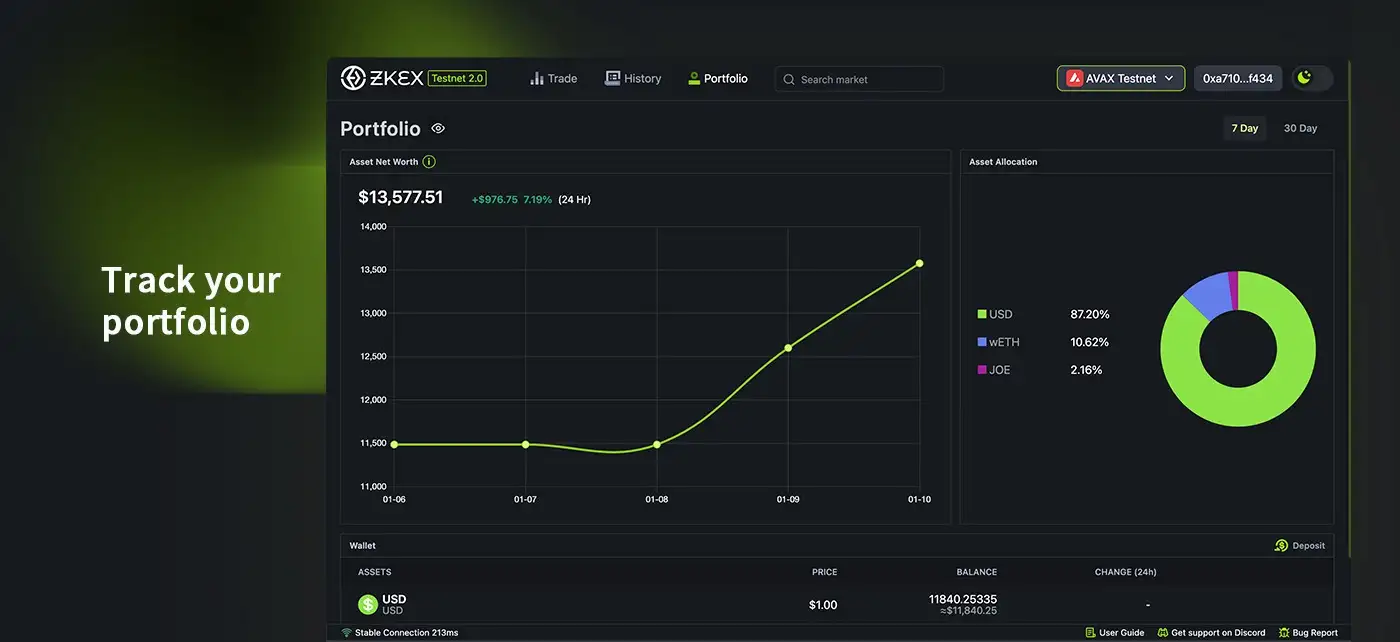Screen dimensions: 1400x642
Task: Click the Testnet 2.0 badge
Action: 457,78
